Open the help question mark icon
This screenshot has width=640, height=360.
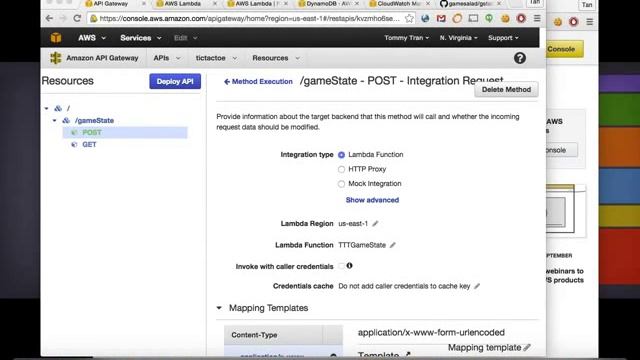coord(520,58)
